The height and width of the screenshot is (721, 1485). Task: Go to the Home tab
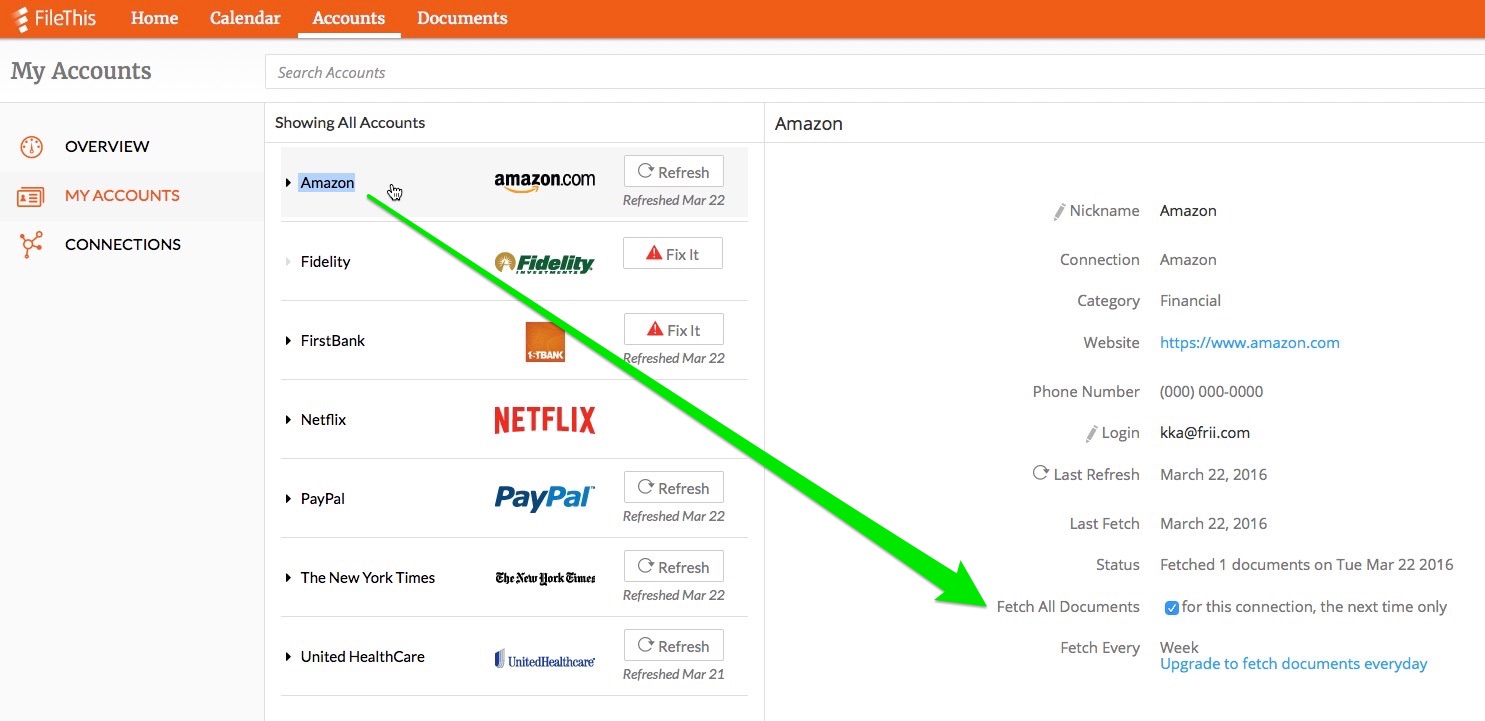tap(154, 19)
